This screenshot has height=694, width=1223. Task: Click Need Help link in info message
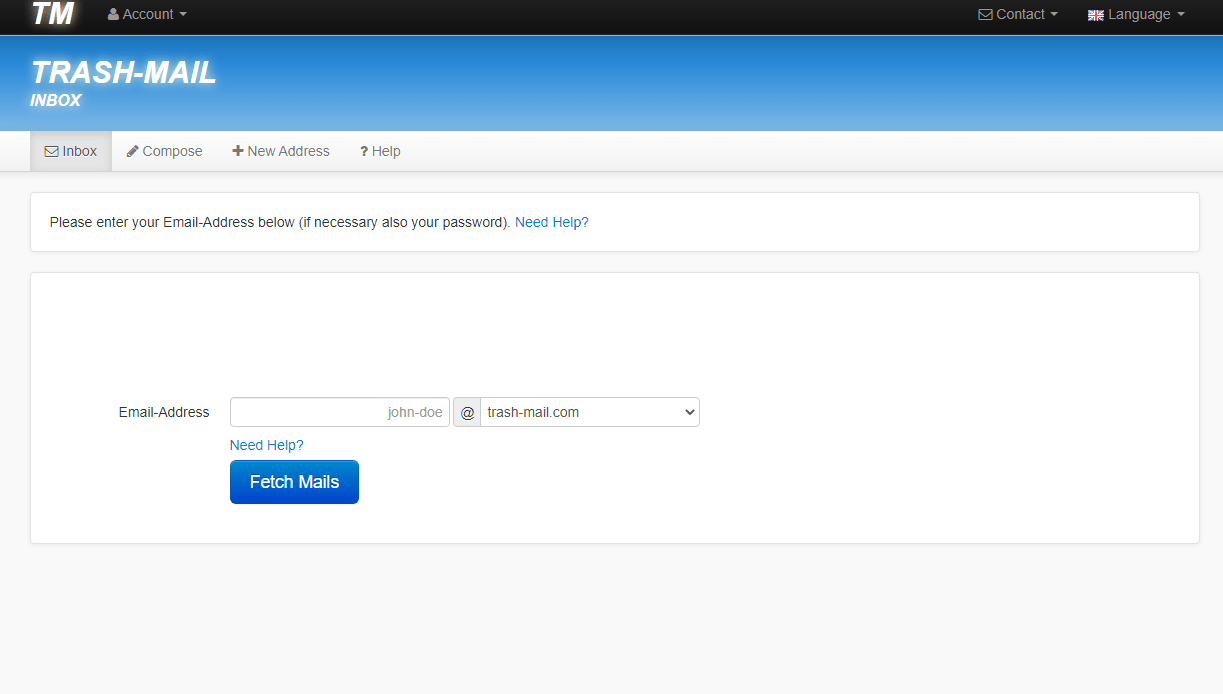pos(552,222)
